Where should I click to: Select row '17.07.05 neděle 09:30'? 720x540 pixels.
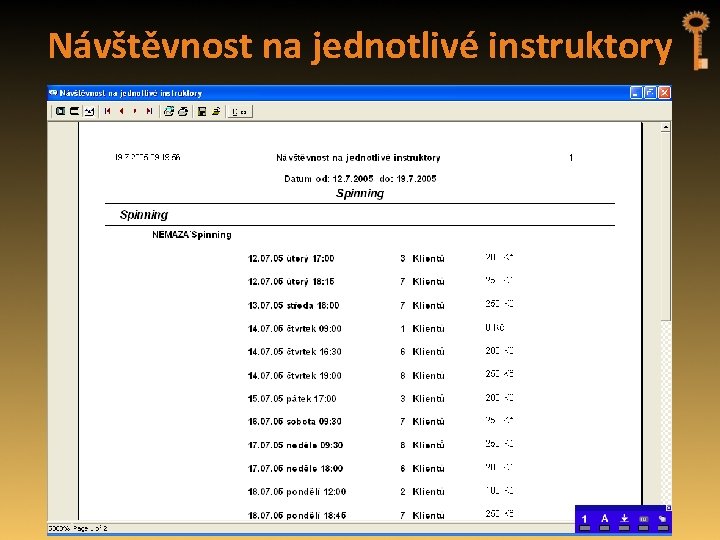(x=380, y=445)
